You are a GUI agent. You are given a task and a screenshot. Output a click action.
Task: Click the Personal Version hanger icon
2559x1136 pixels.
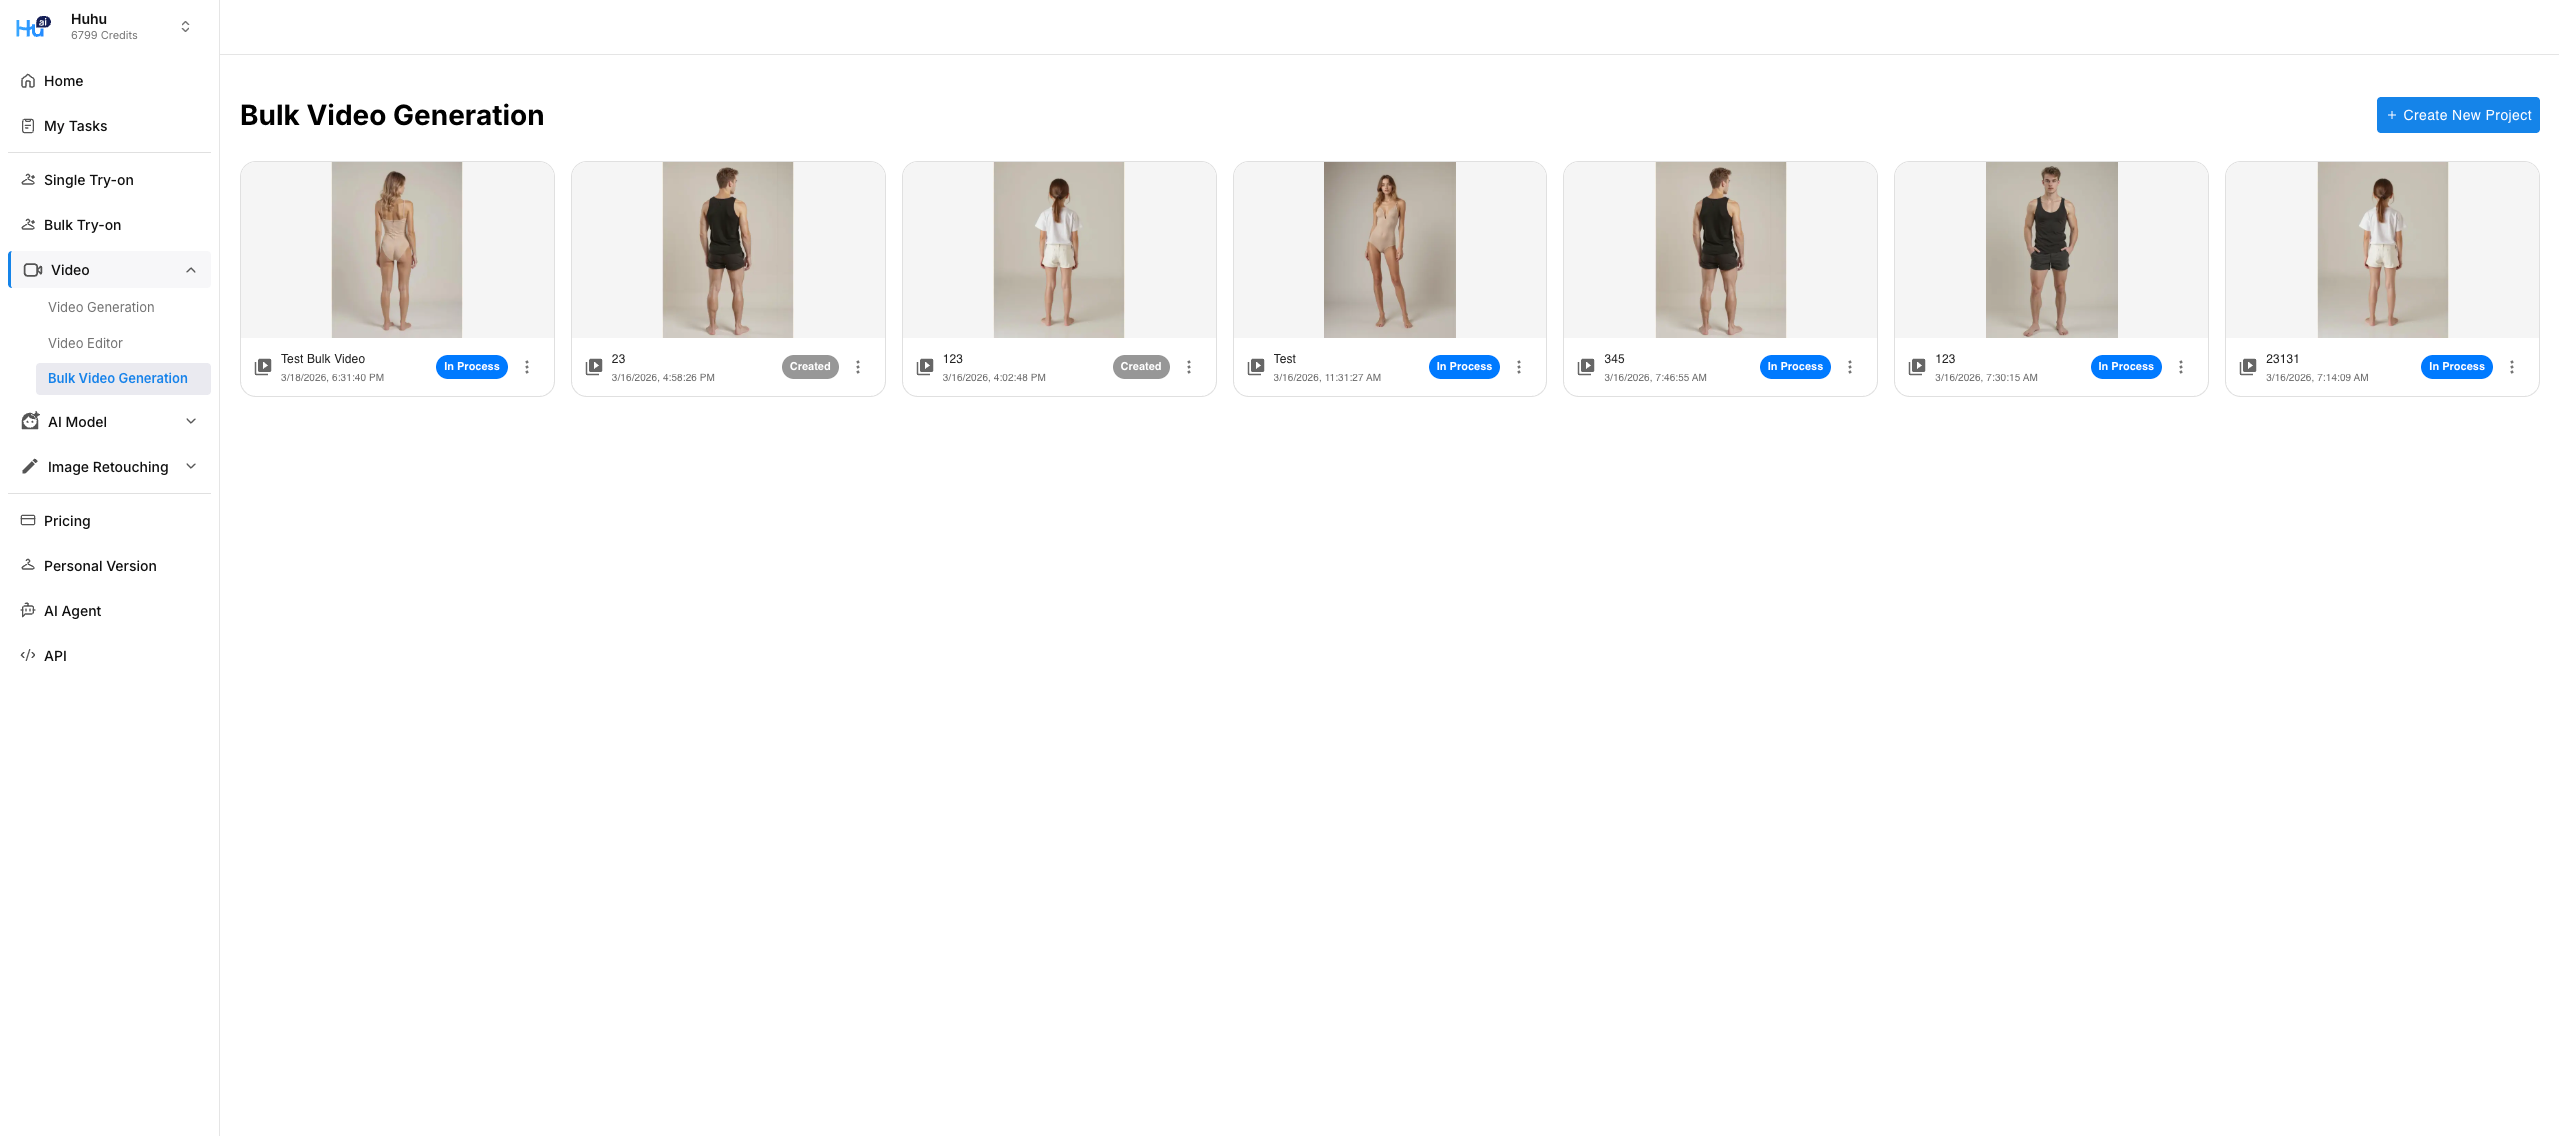[x=28, y=566]
